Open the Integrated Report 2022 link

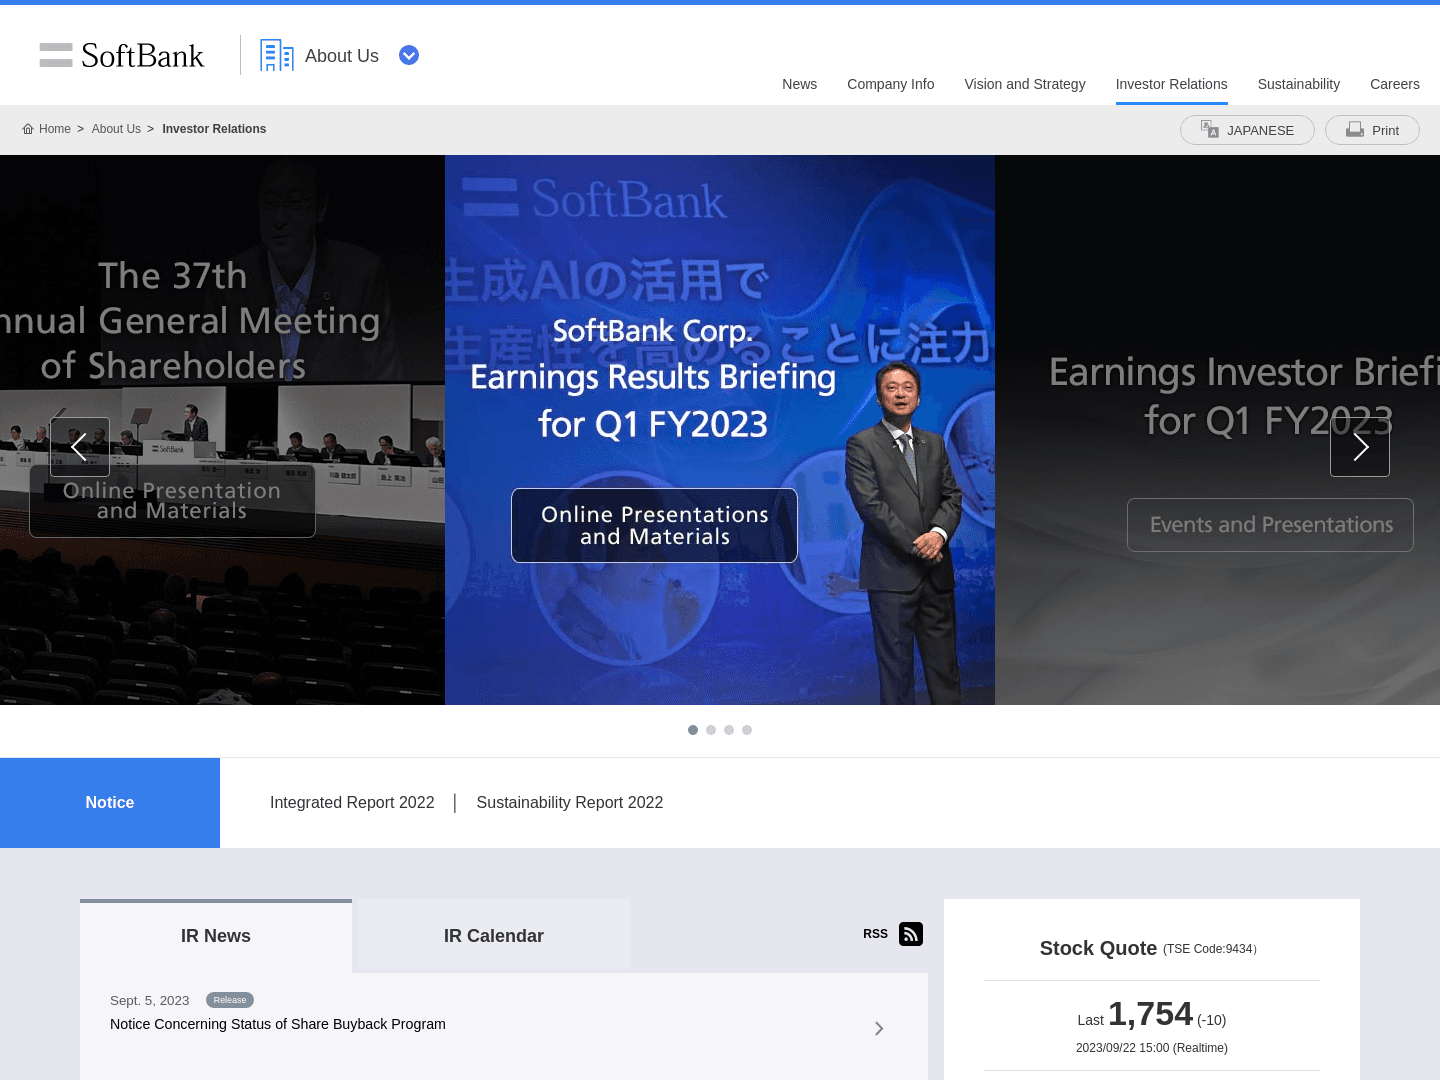[x=352, y=803]
